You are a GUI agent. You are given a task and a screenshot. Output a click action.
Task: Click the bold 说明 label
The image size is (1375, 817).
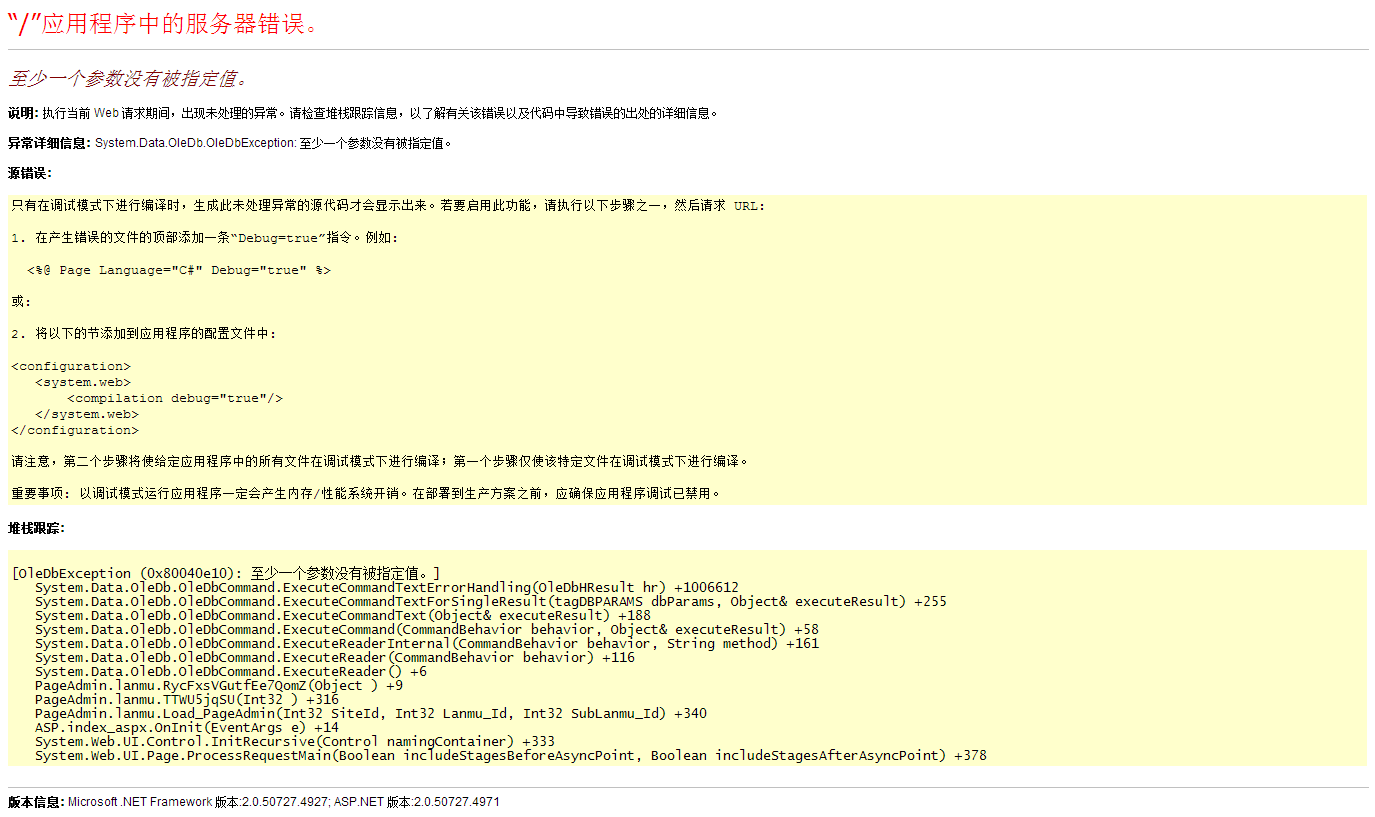tap(23, 113)
